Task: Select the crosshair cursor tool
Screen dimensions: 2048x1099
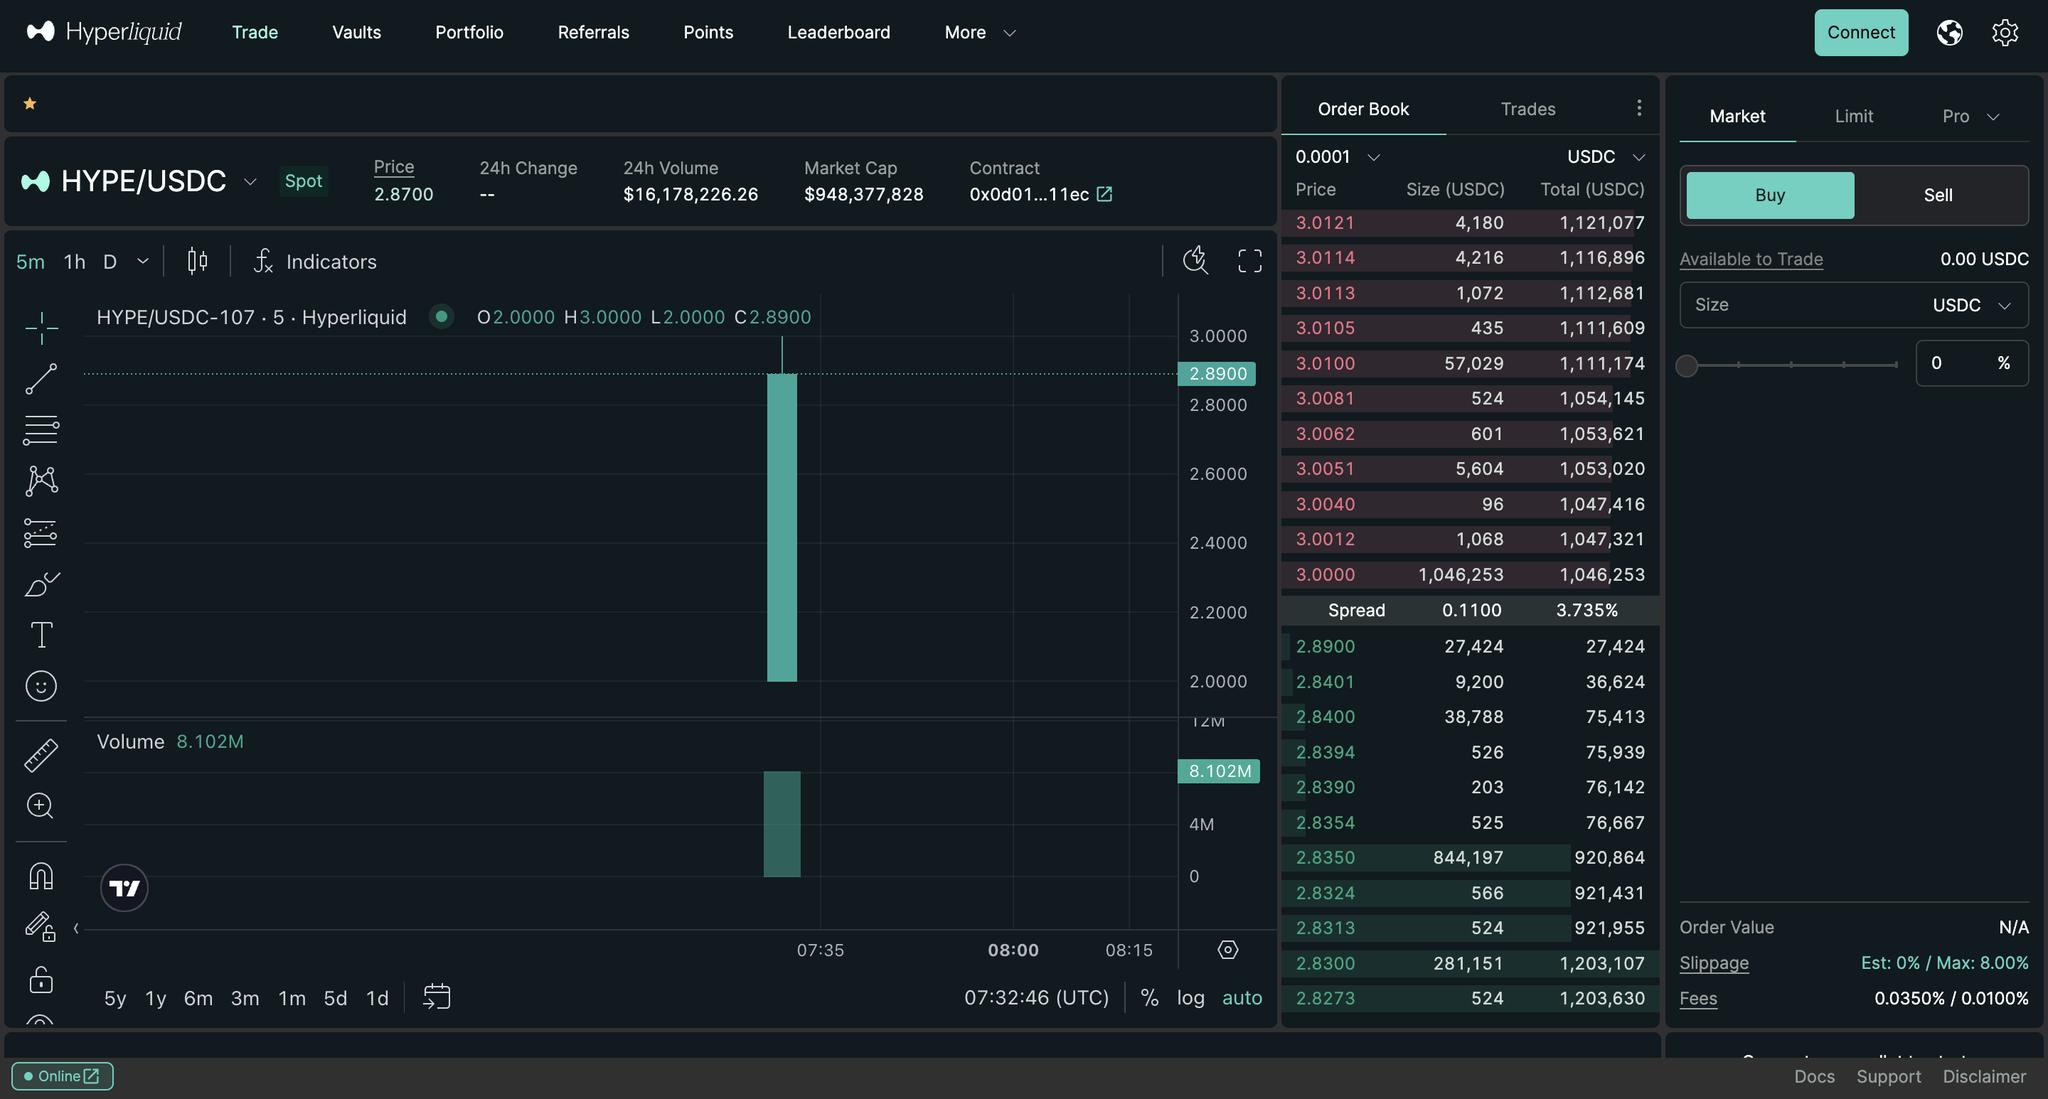Action: (41, 327)
